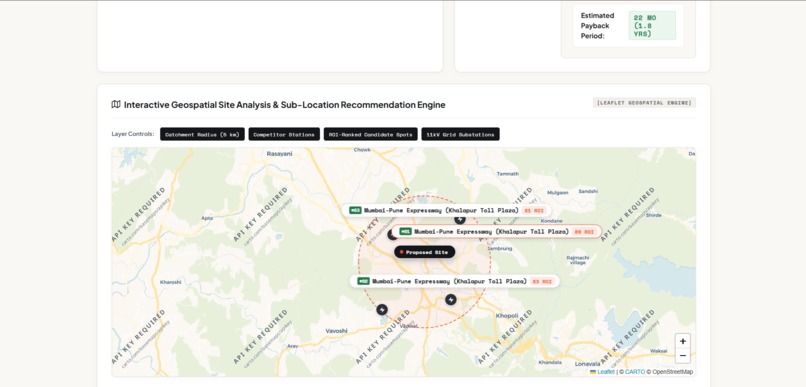
Task: Click the Tamnath place label on the map
Action: [507, 174]
